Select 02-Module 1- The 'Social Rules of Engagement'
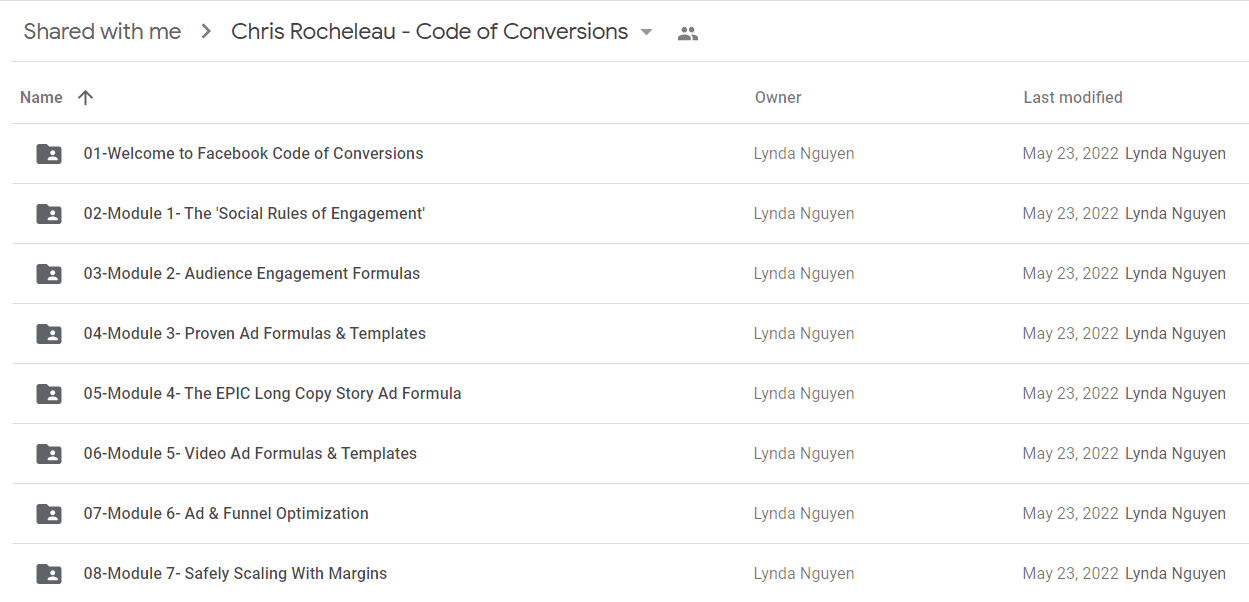This screenshot has width=1249, height=602. point(254,213)
